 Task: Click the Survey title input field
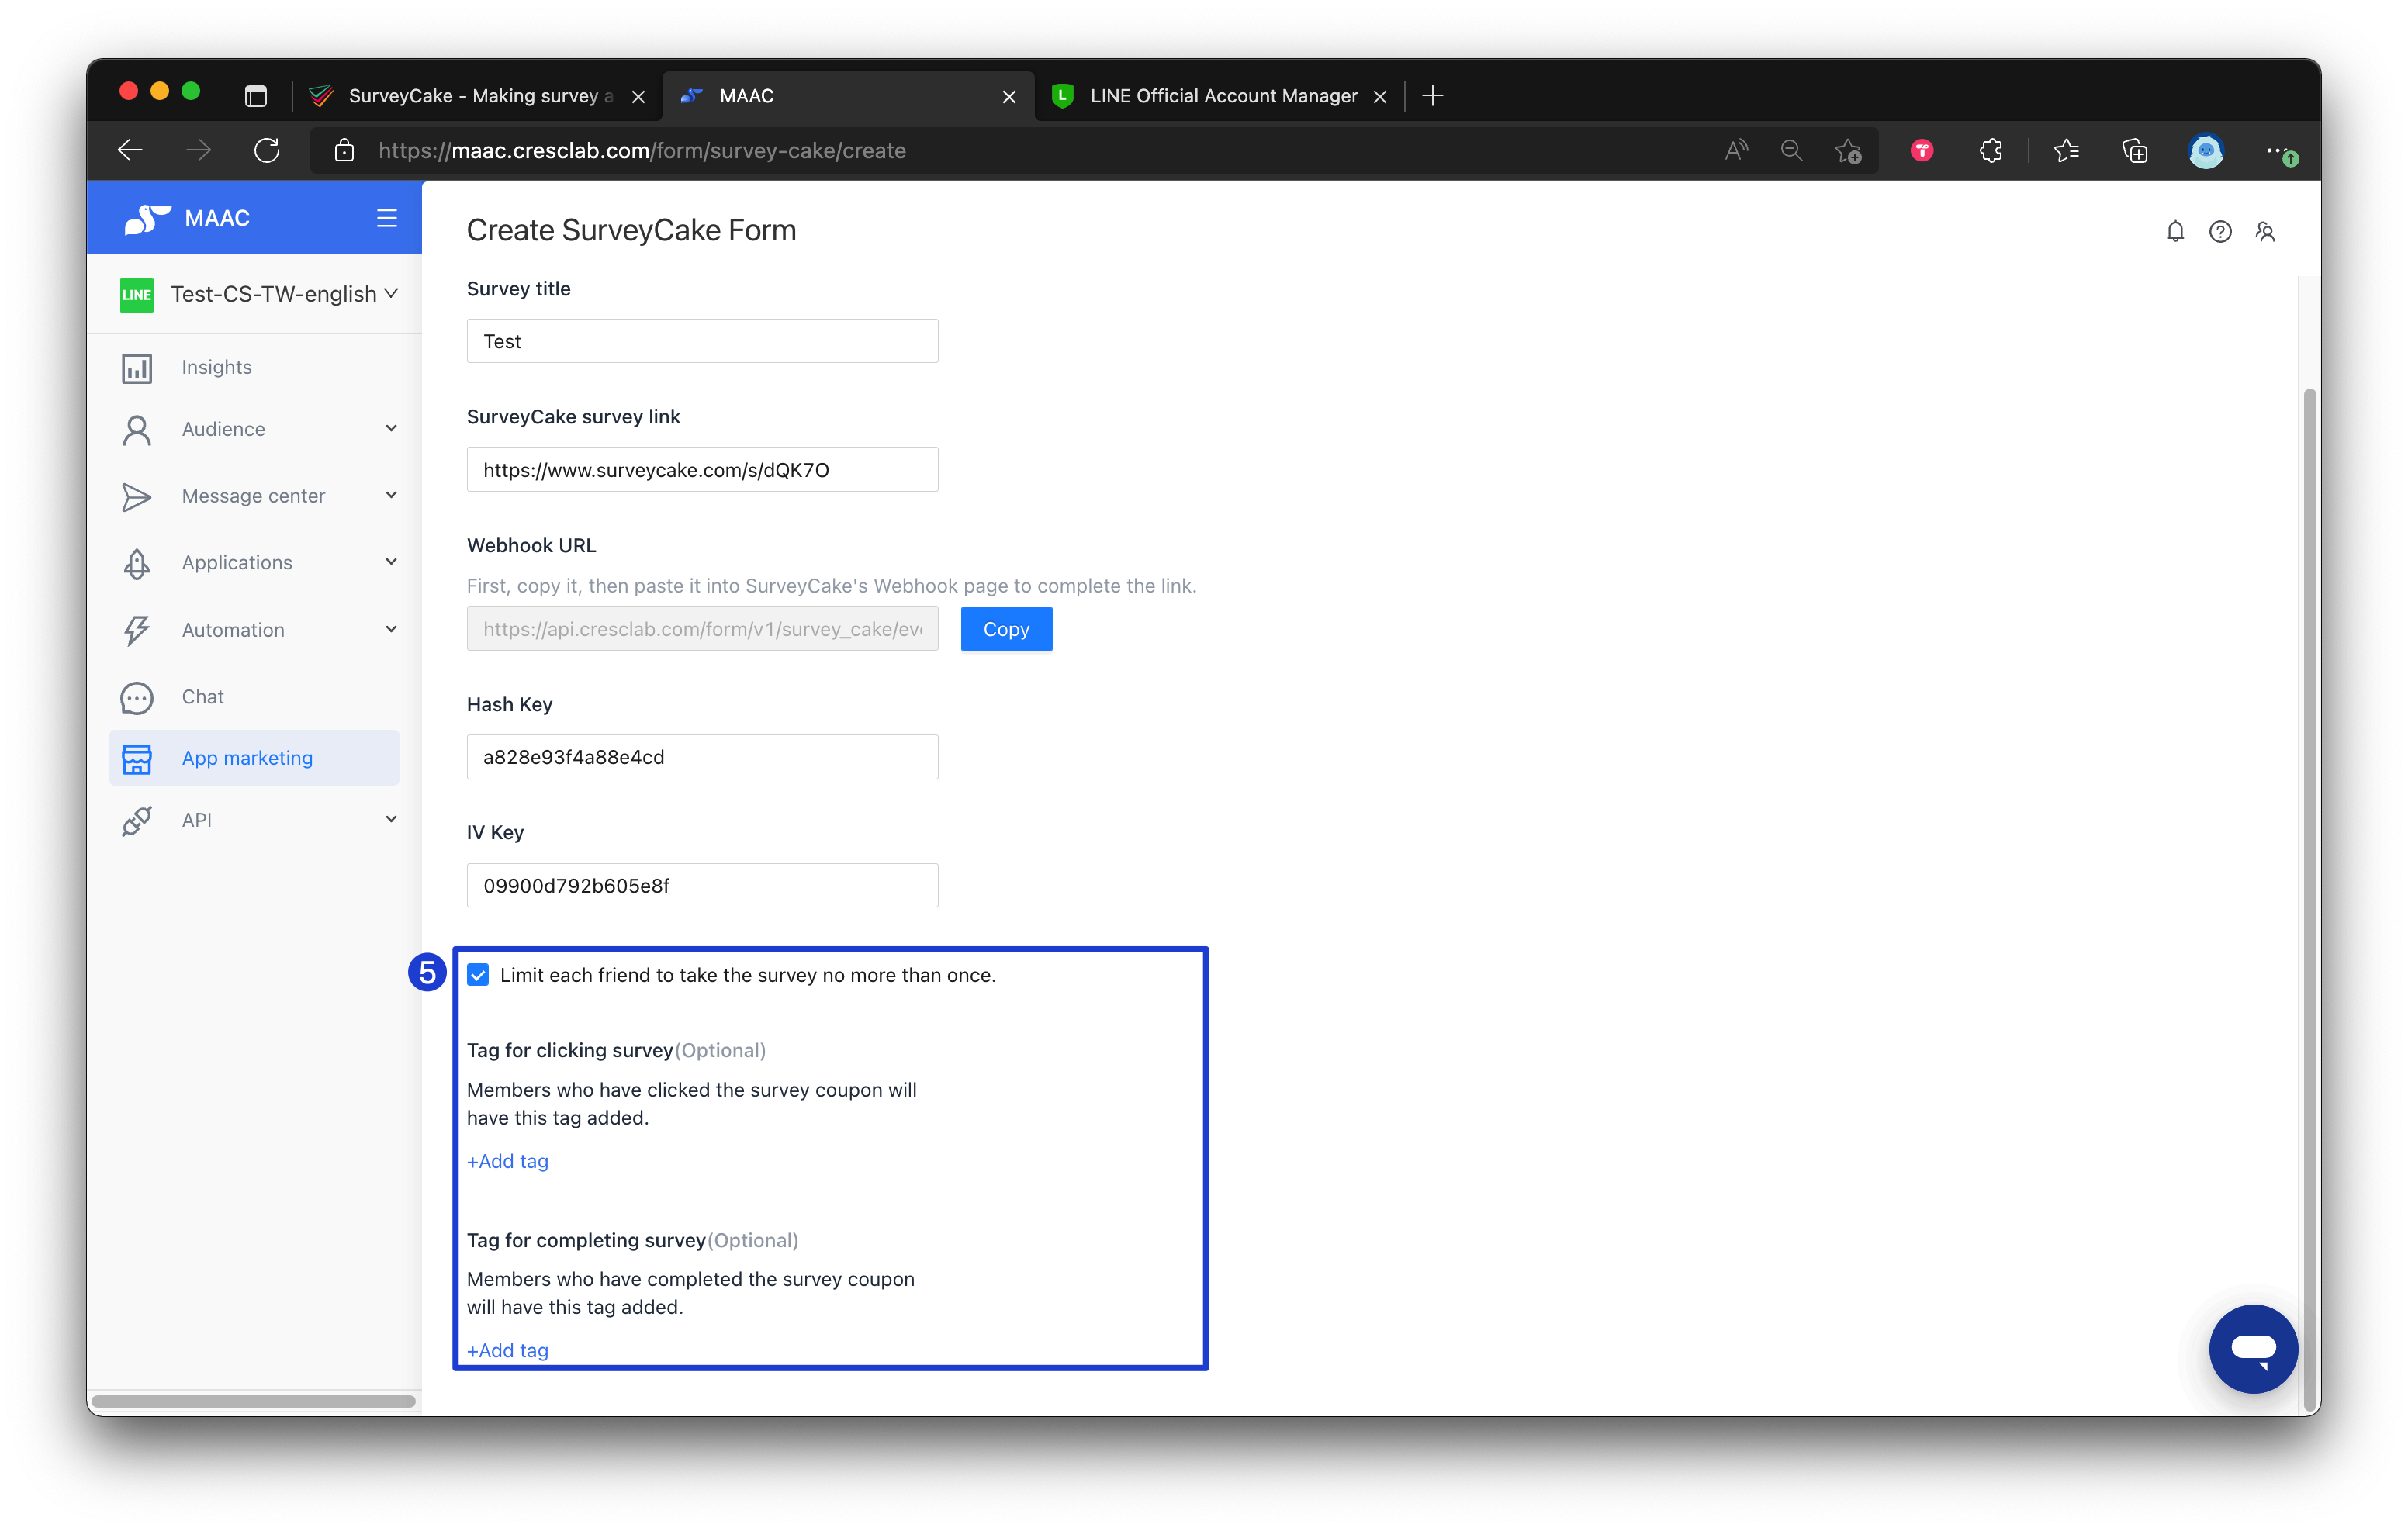coord(702,341)
